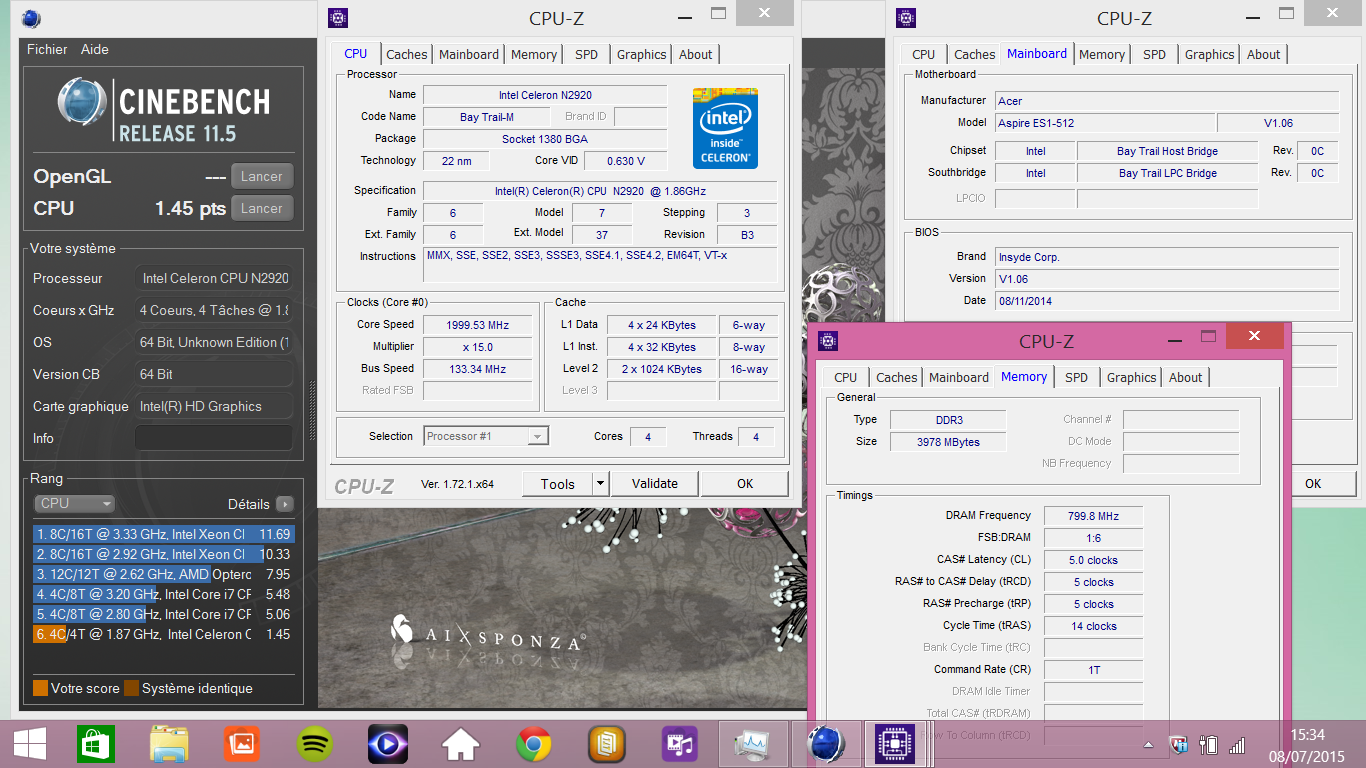Select rank row 4C/8T @ 2.80 GHz
1366x768 pixels.
164,614
